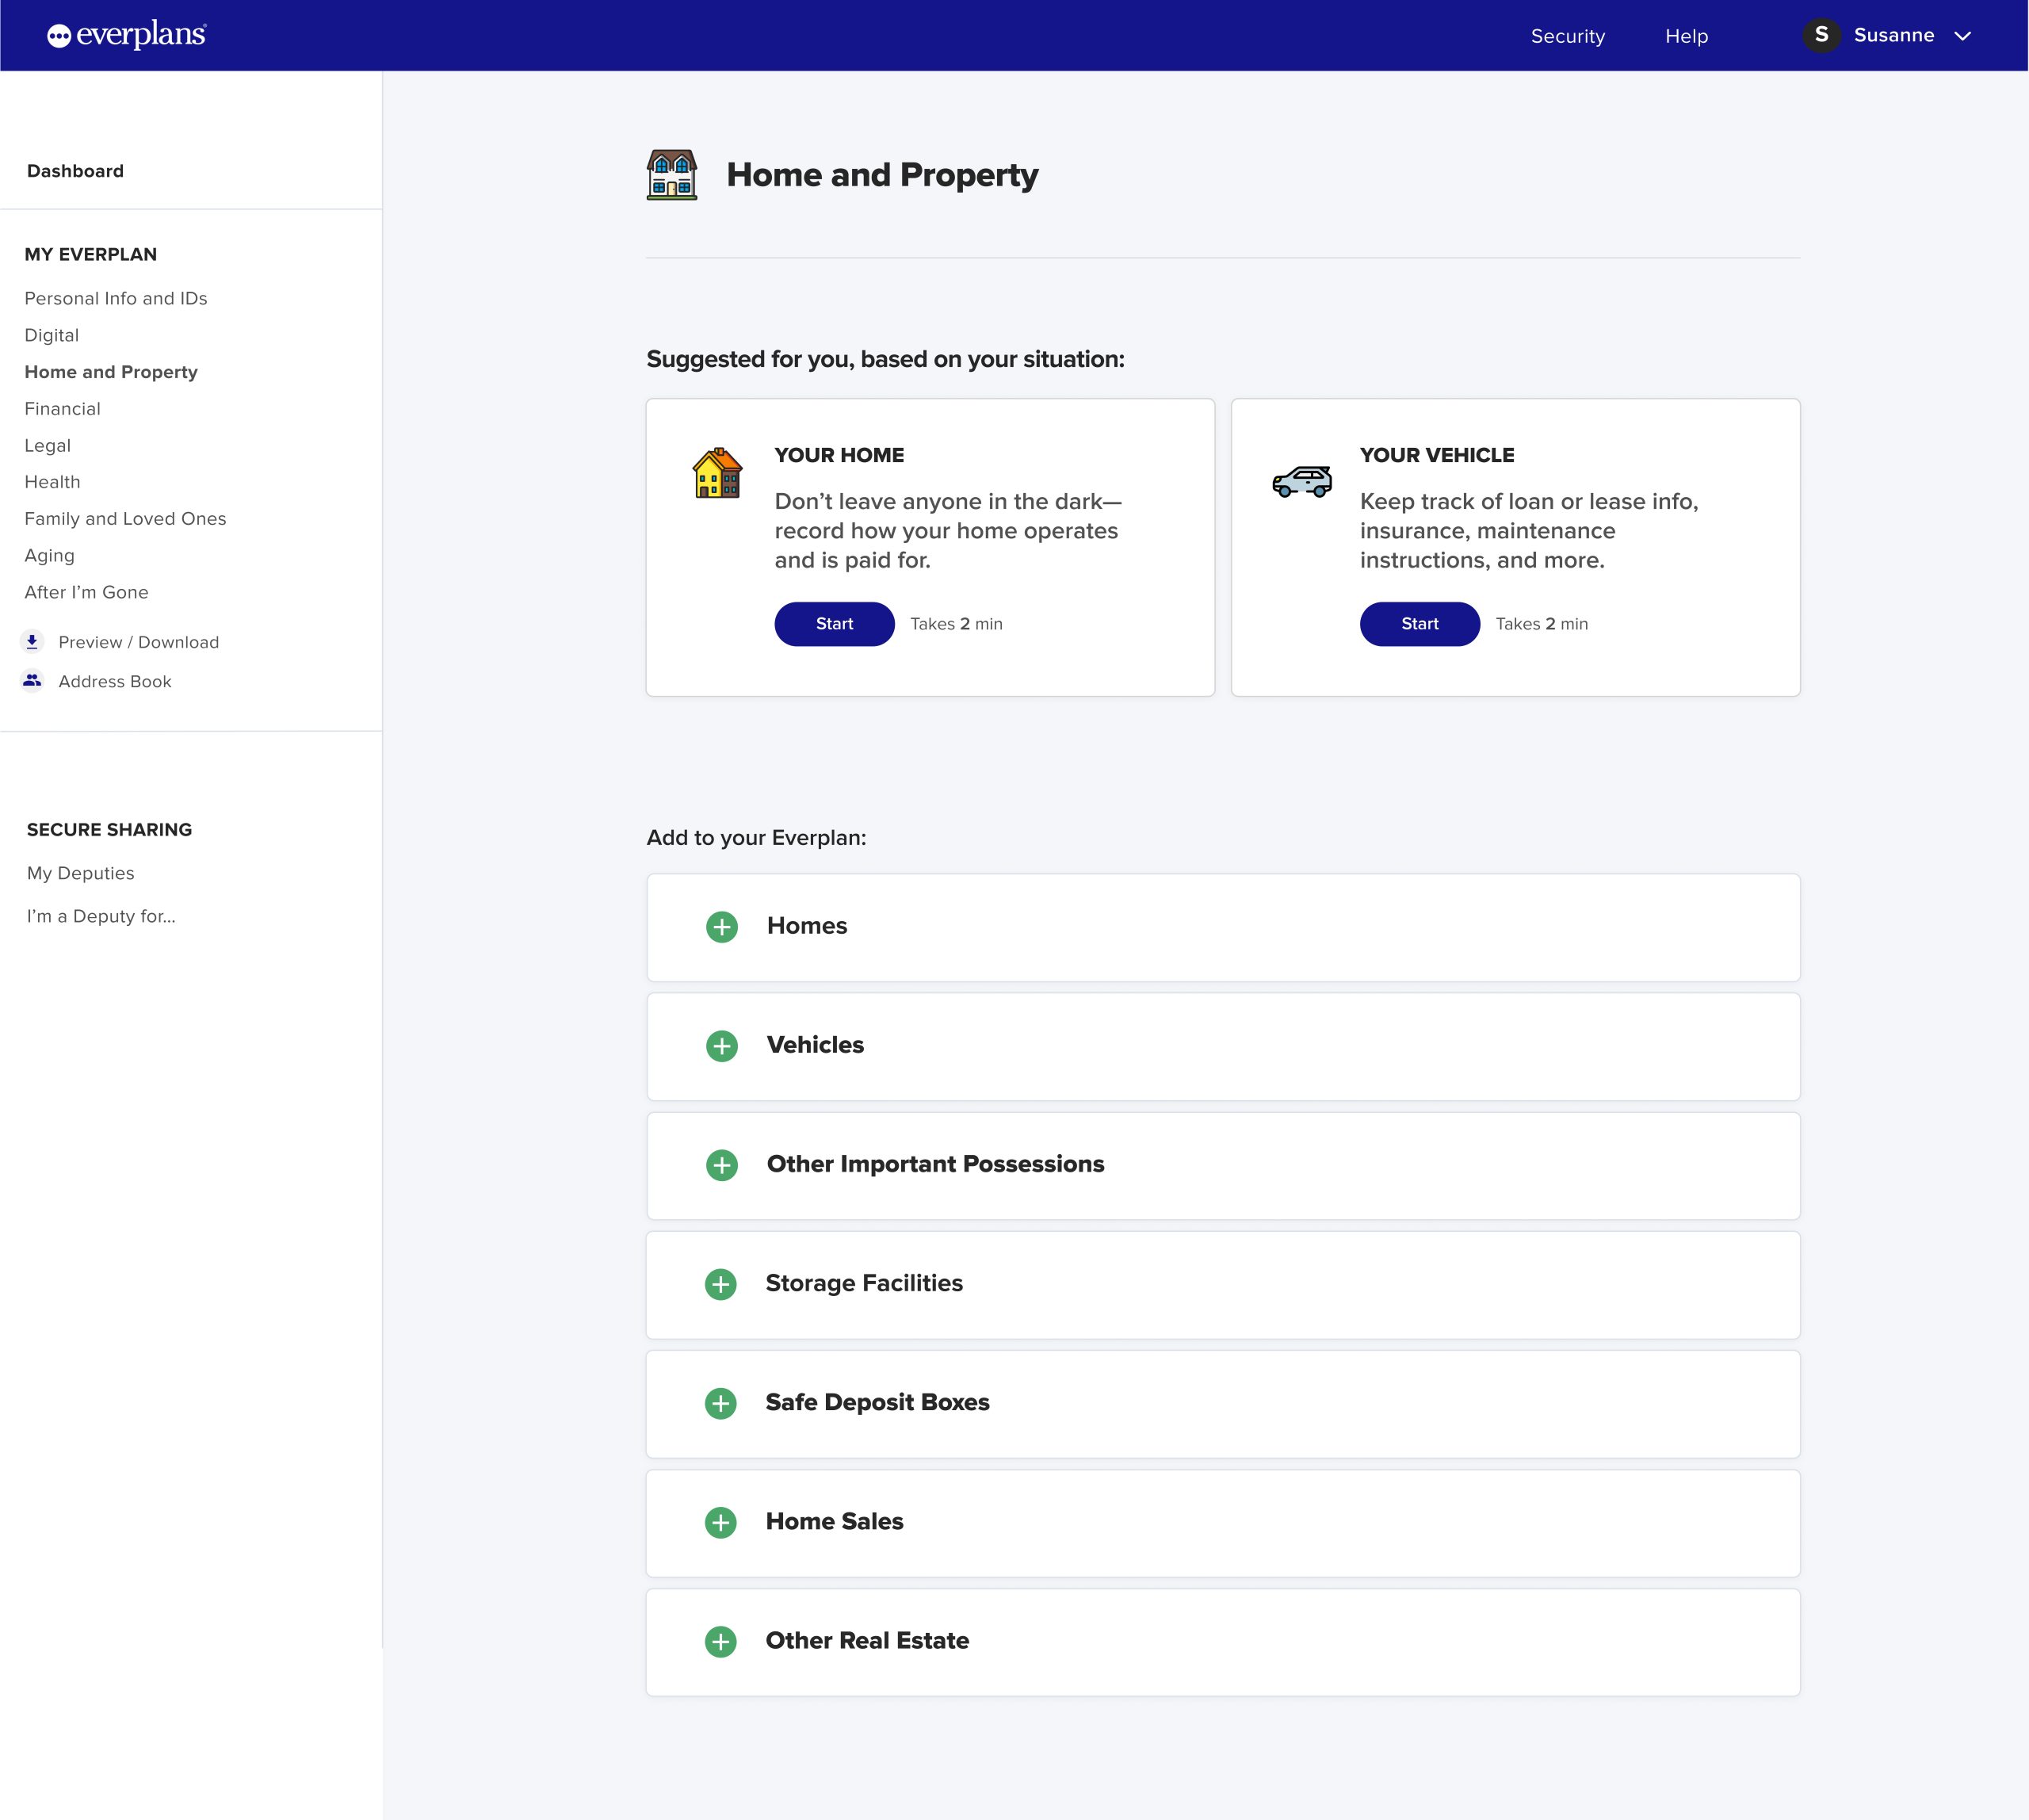Click the plus icon next to Homes

coord(722,927)
